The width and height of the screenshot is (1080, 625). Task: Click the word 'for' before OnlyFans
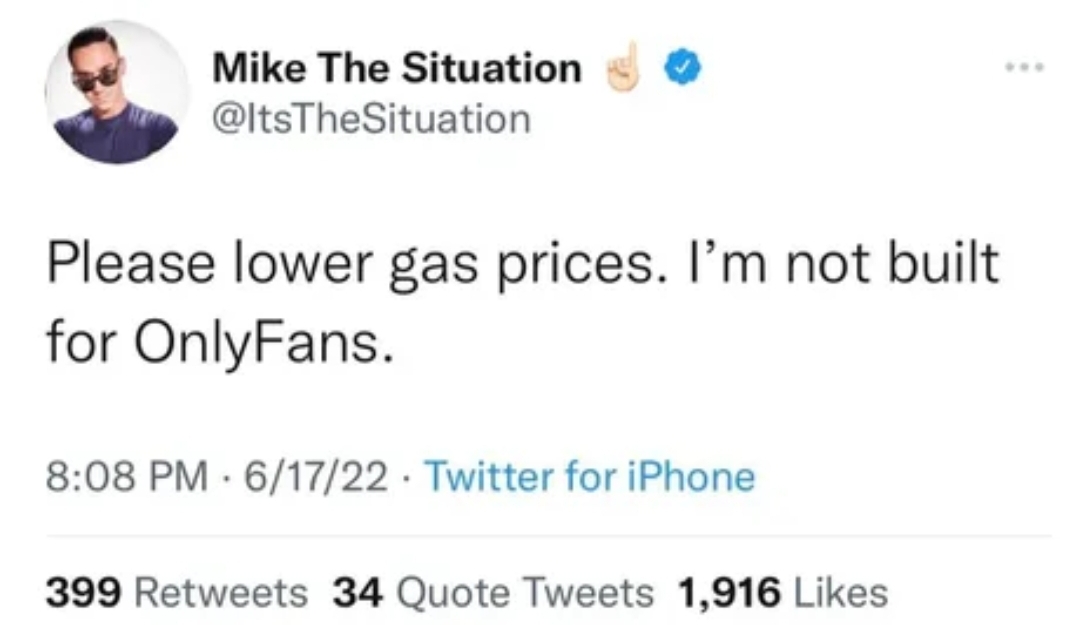tap(82, 342)
